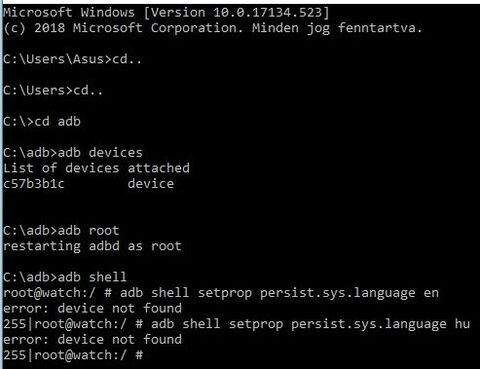Click the last root@watch prompt line
480x369 pixels.
click(x=73, y=355)
